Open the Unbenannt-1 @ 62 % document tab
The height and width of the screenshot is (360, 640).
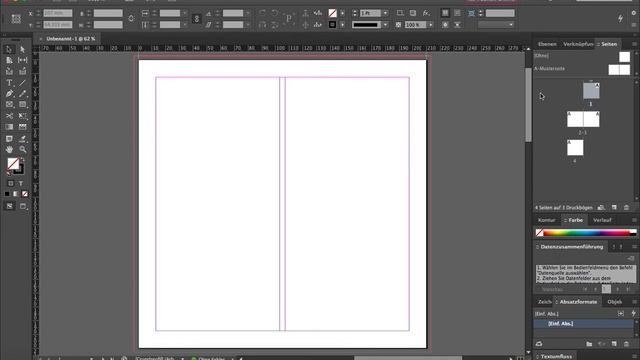[71, 39]
